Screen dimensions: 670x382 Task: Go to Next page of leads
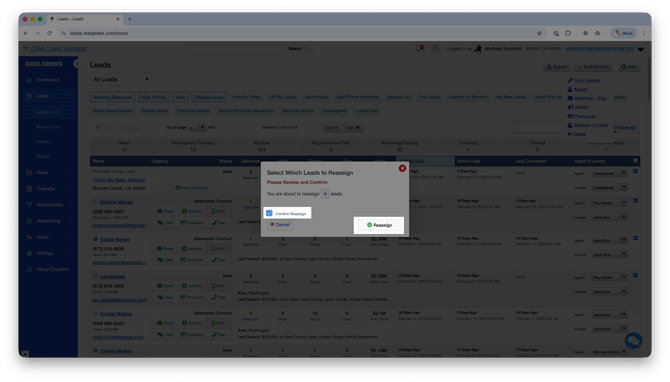(x=332, y=127)
